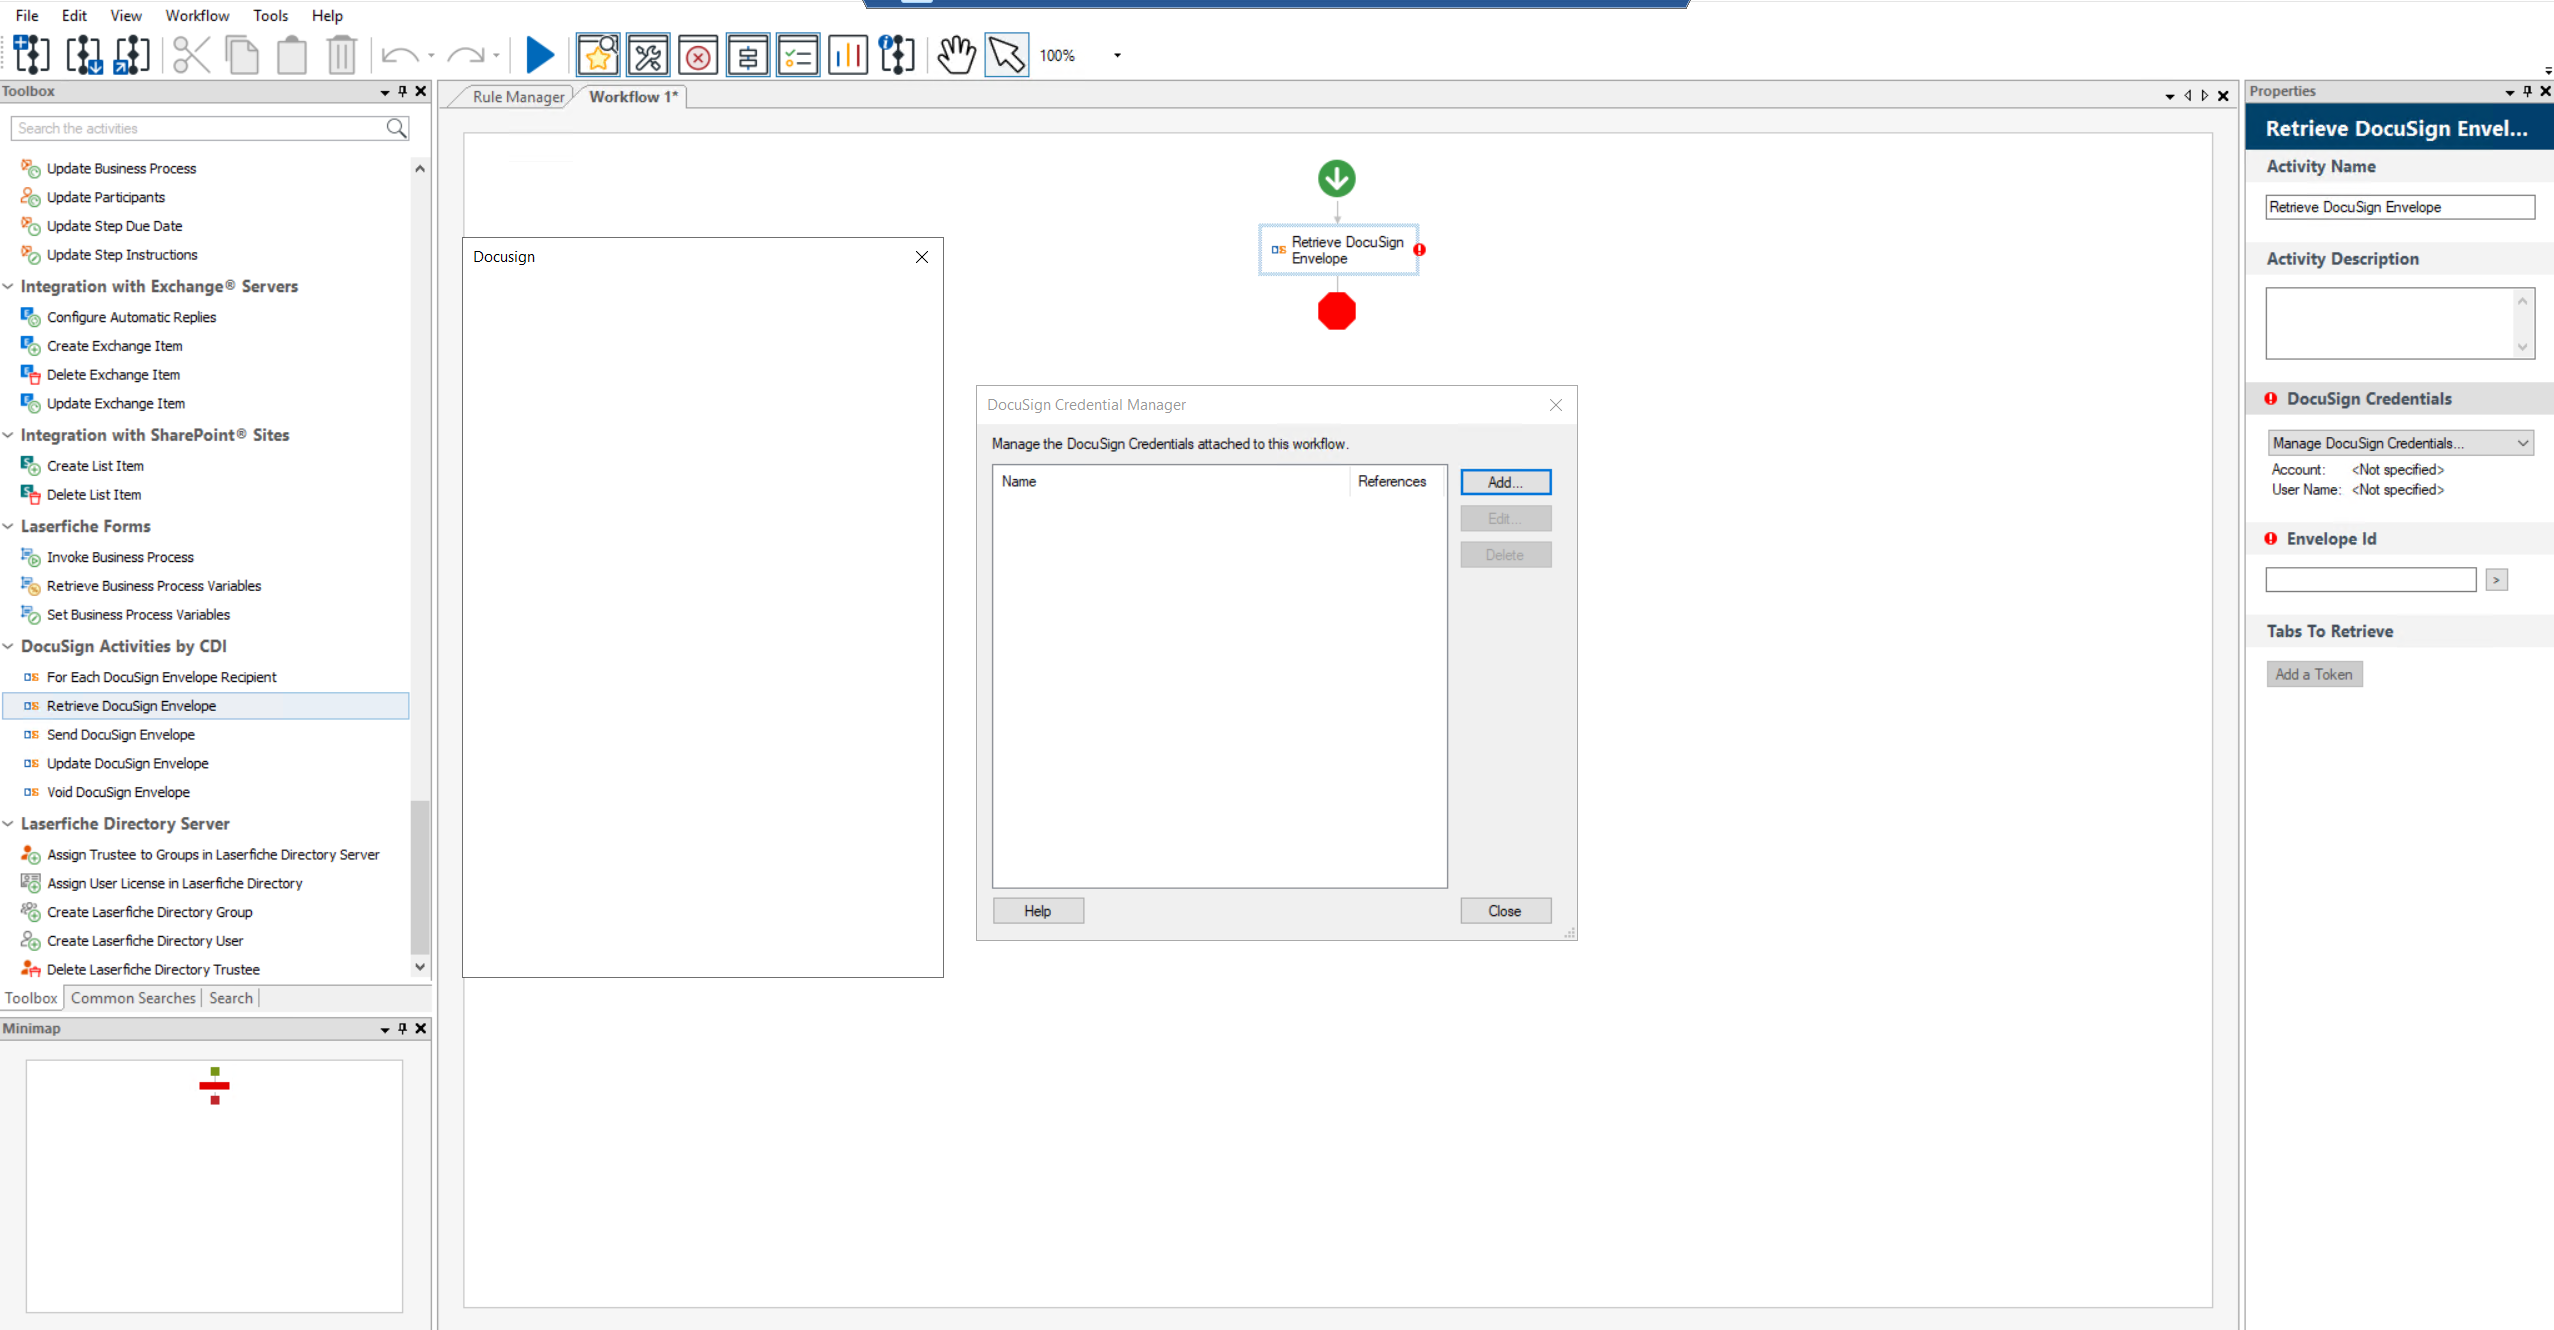Screen dimensions: 2554x1330
Task: Open the Edit menu
Action: pyautogui.click(x=74, y=15)
